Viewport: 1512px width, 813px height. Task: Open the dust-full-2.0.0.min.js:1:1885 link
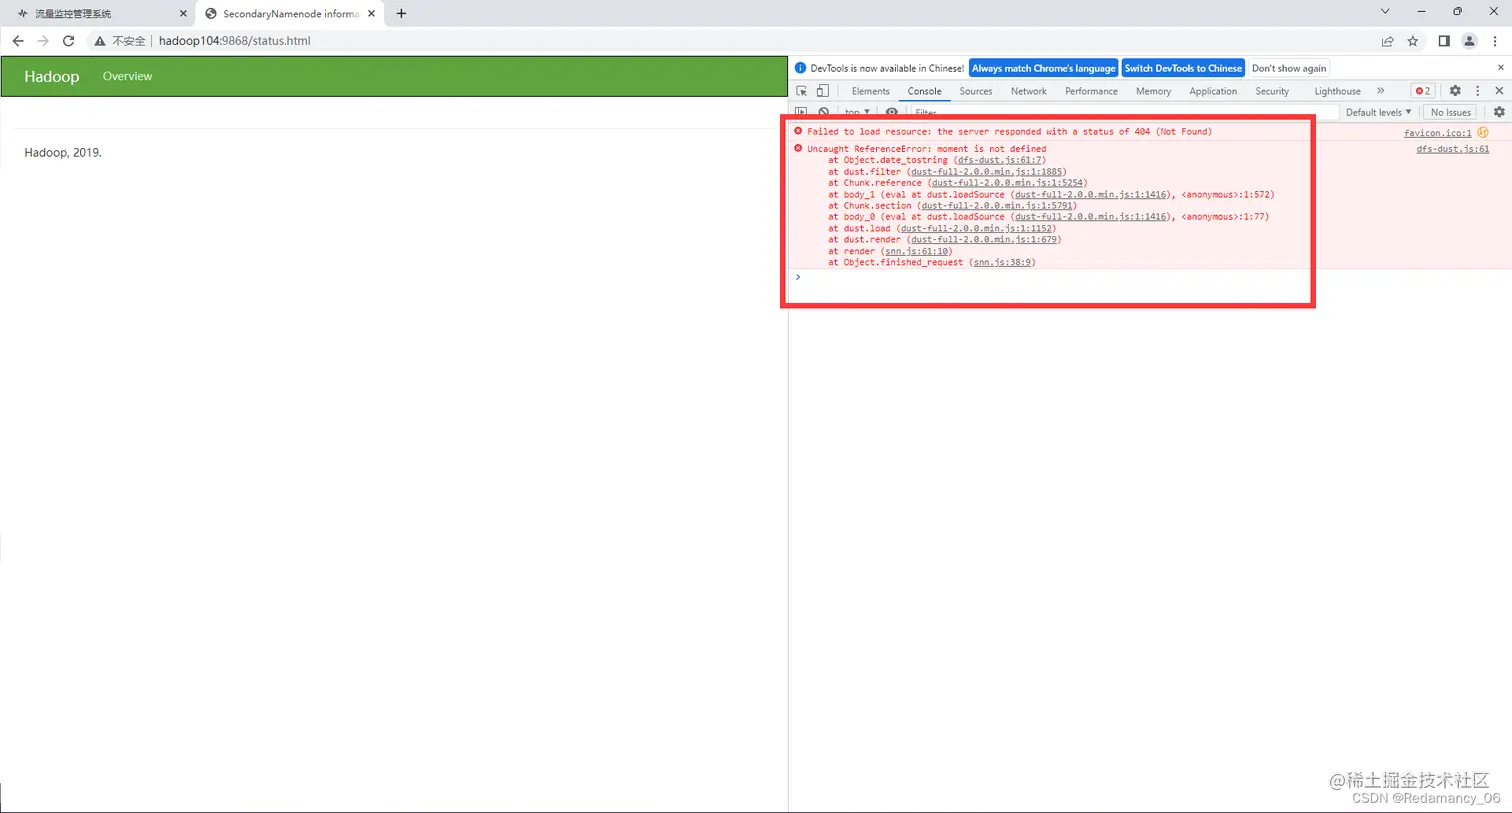(x=987, y=172)
